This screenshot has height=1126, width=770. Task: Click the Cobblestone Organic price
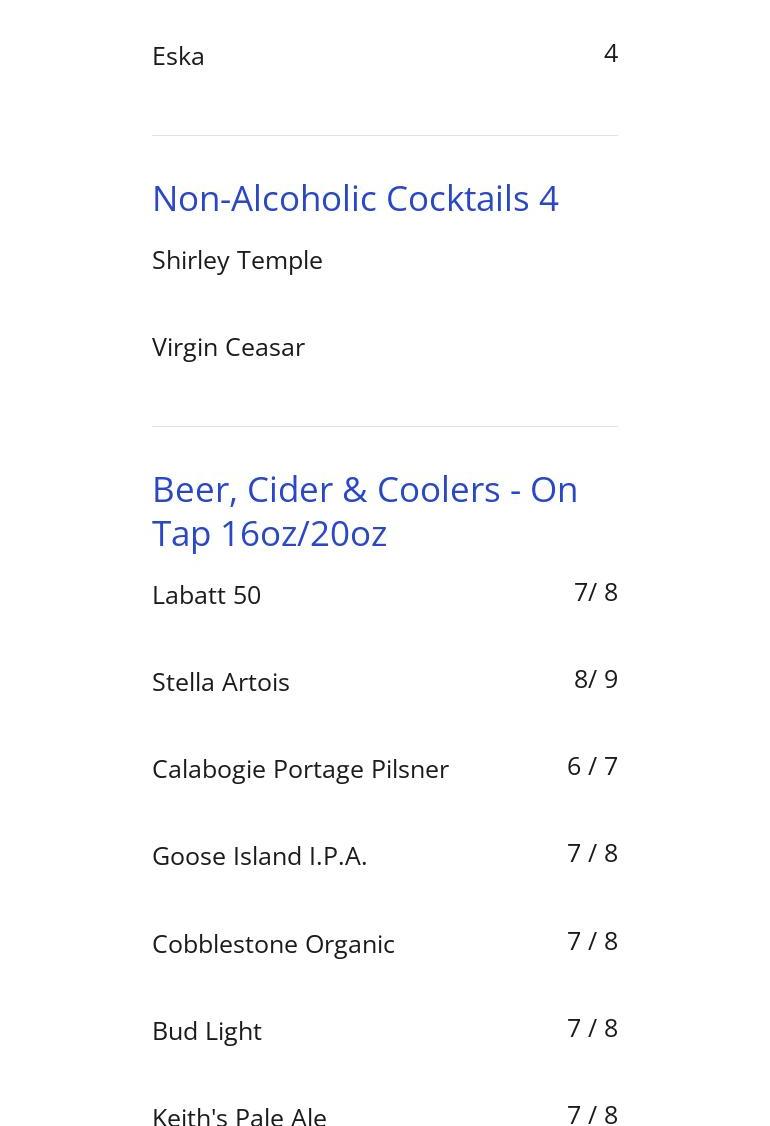pos(592,941)
